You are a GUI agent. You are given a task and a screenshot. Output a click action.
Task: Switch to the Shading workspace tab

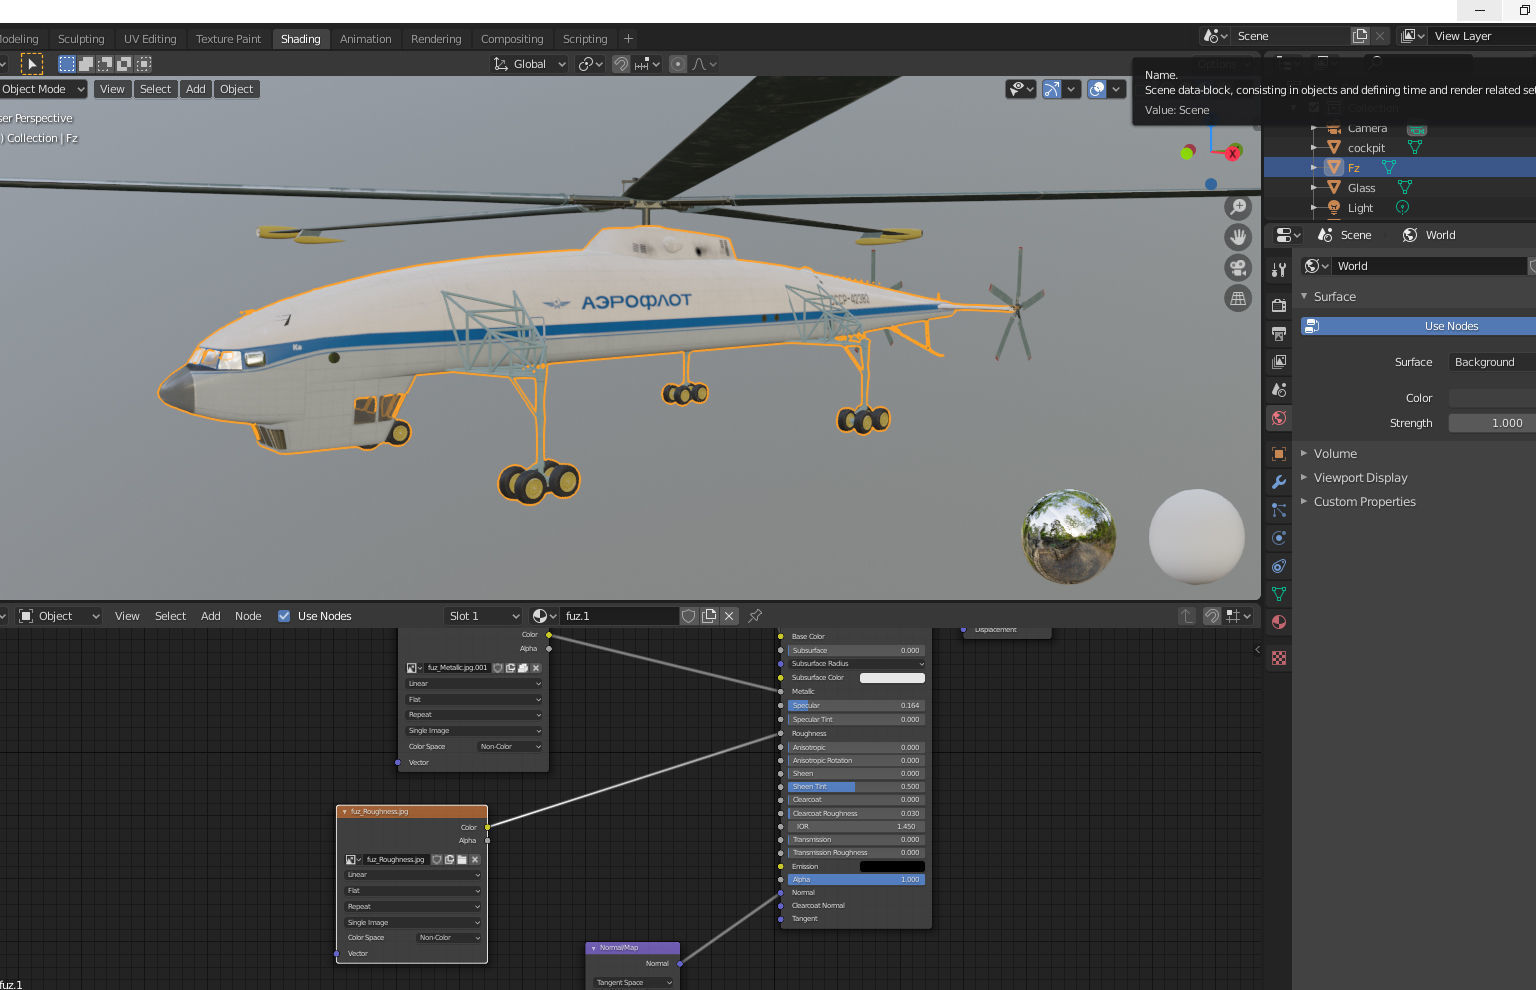pos(300,39)
